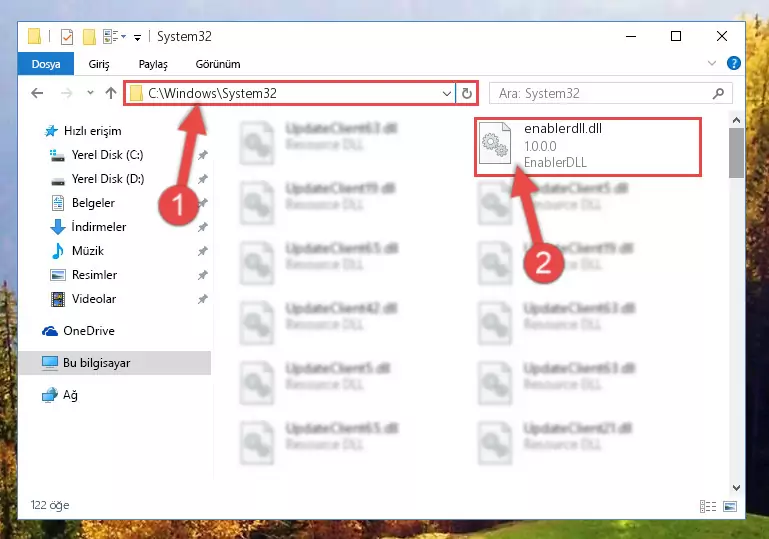
Task: Select OneDrive in navigation pane
Action: 89,331
